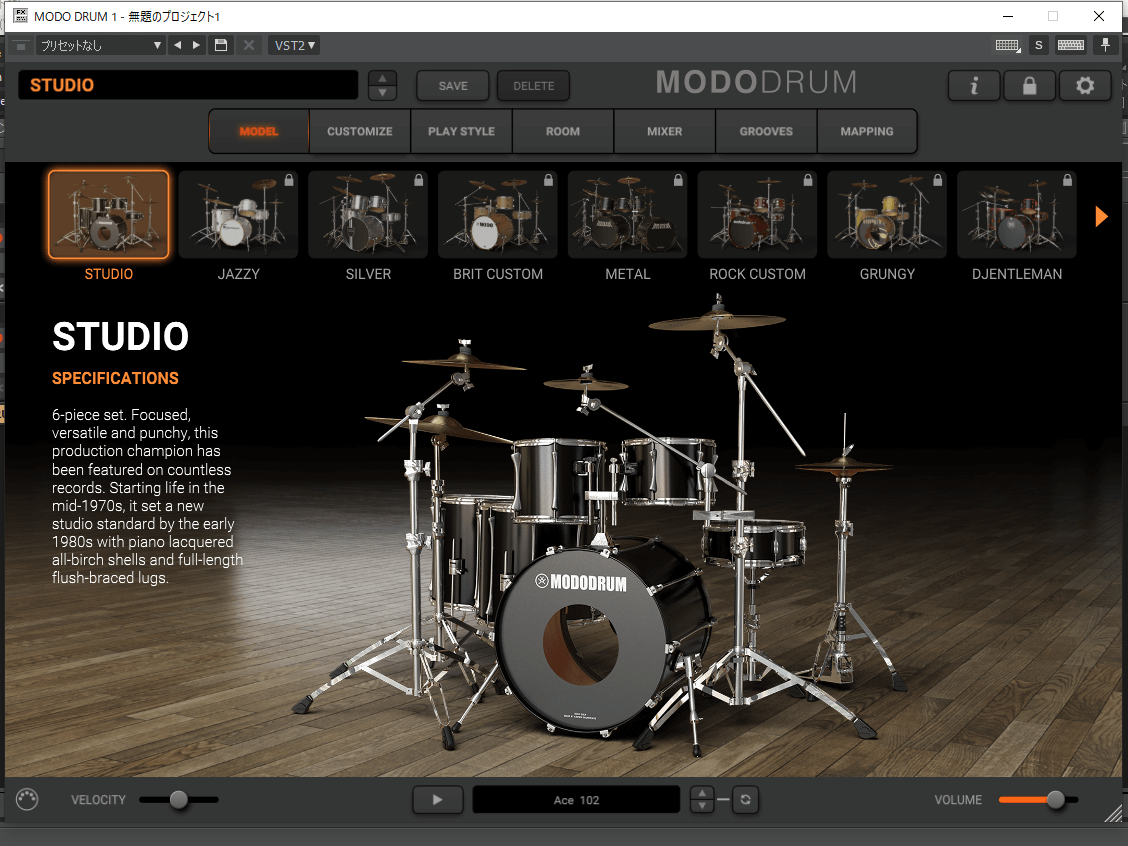
Task: Click the SAVE button
Action: tap(453, 86)
